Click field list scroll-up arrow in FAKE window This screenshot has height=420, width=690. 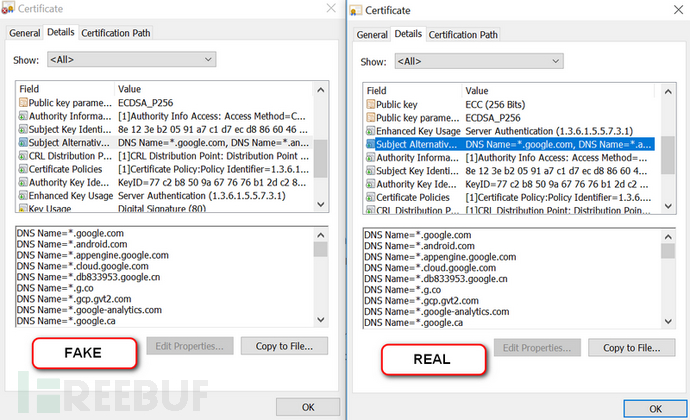pyautogui.click(x=321, y=90)
